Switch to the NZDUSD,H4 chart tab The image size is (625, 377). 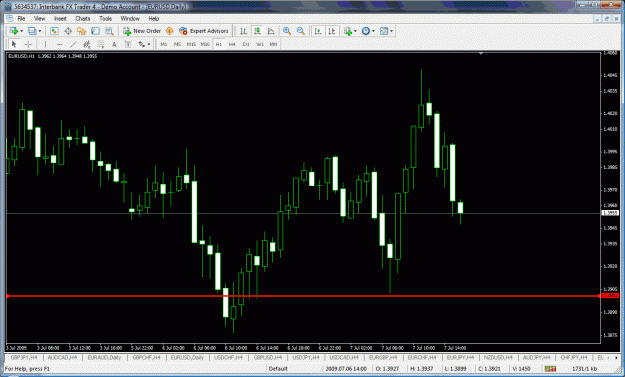[498, 357]
